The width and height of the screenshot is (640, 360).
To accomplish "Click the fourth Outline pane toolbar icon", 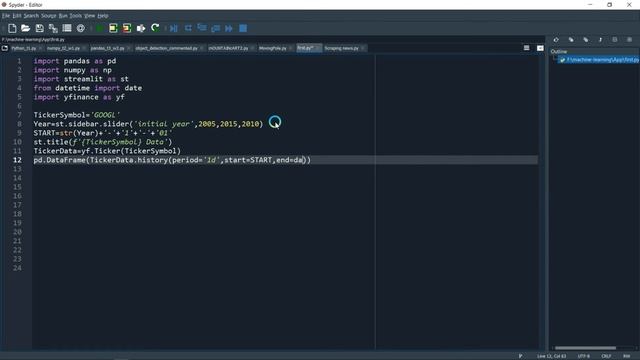I will tap(600, 40).
